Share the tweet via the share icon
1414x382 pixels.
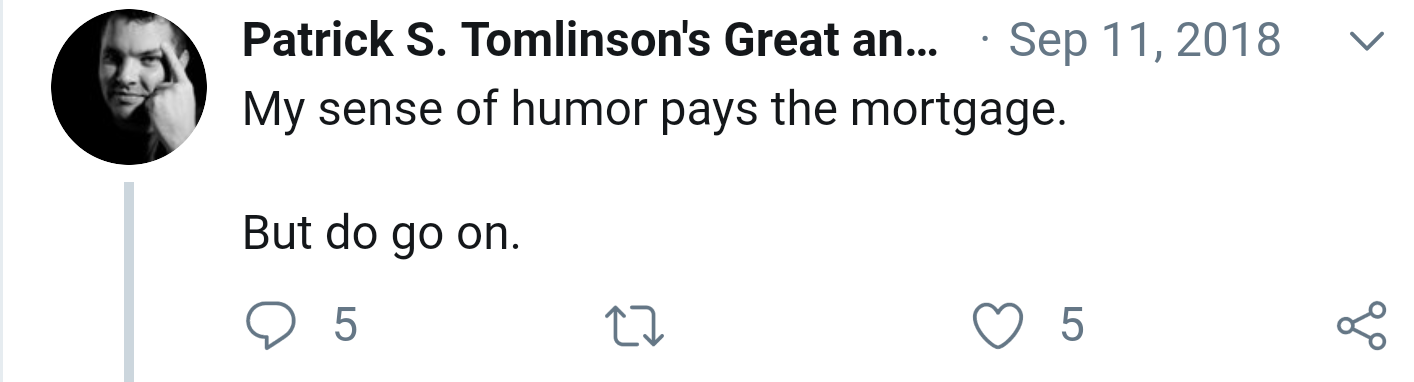1362,327
